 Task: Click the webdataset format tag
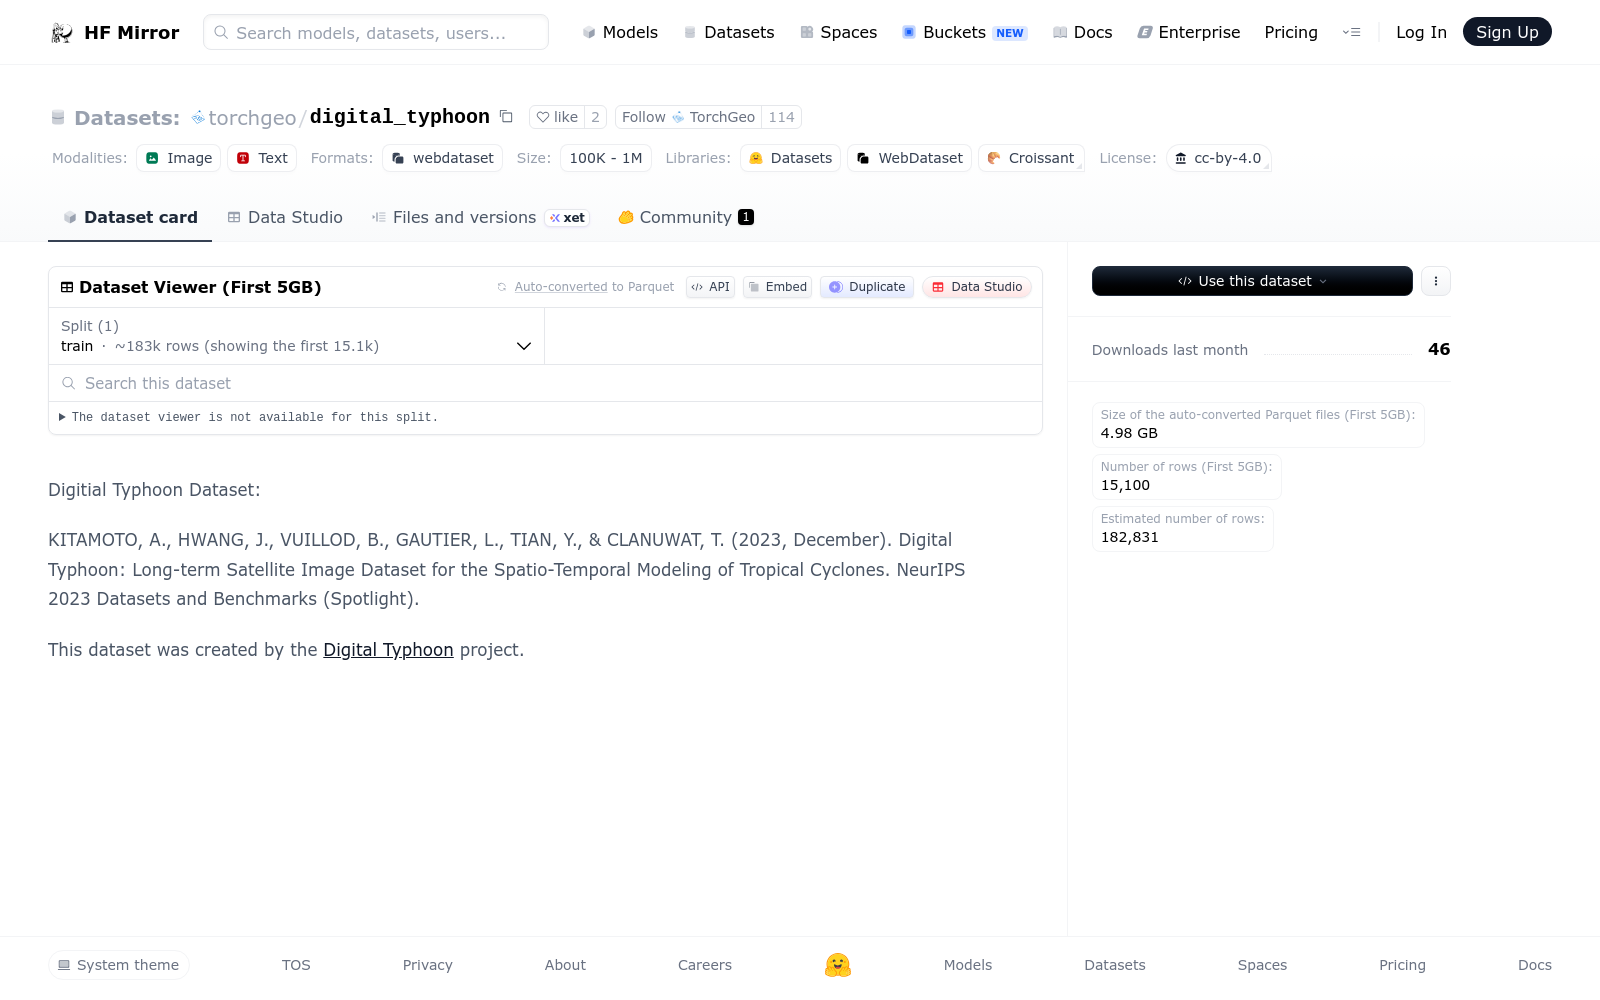[x=442, y=158]
